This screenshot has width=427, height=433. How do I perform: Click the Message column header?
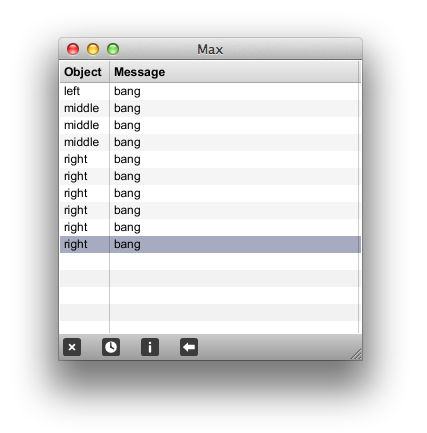[235, 72]
